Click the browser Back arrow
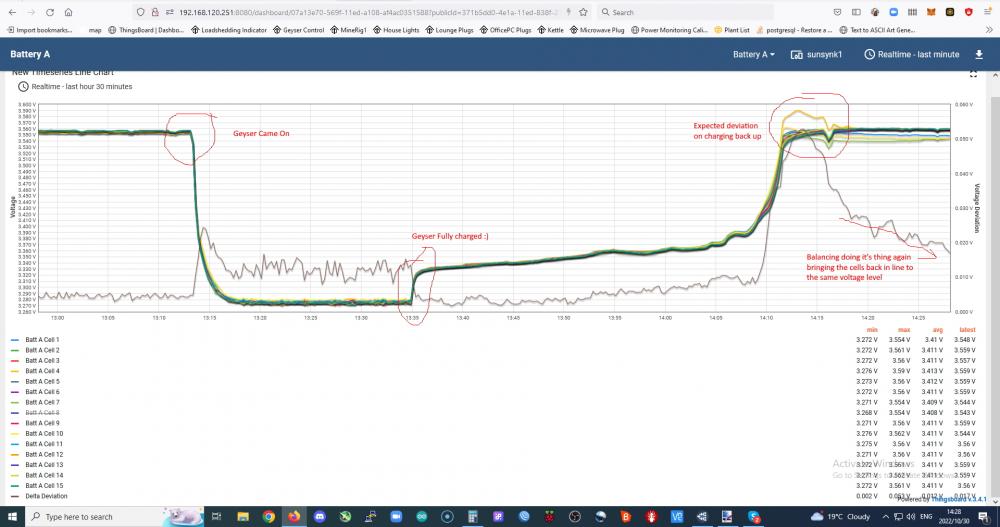The height and width of the screenshot is (527, 1000). [12, 12]
